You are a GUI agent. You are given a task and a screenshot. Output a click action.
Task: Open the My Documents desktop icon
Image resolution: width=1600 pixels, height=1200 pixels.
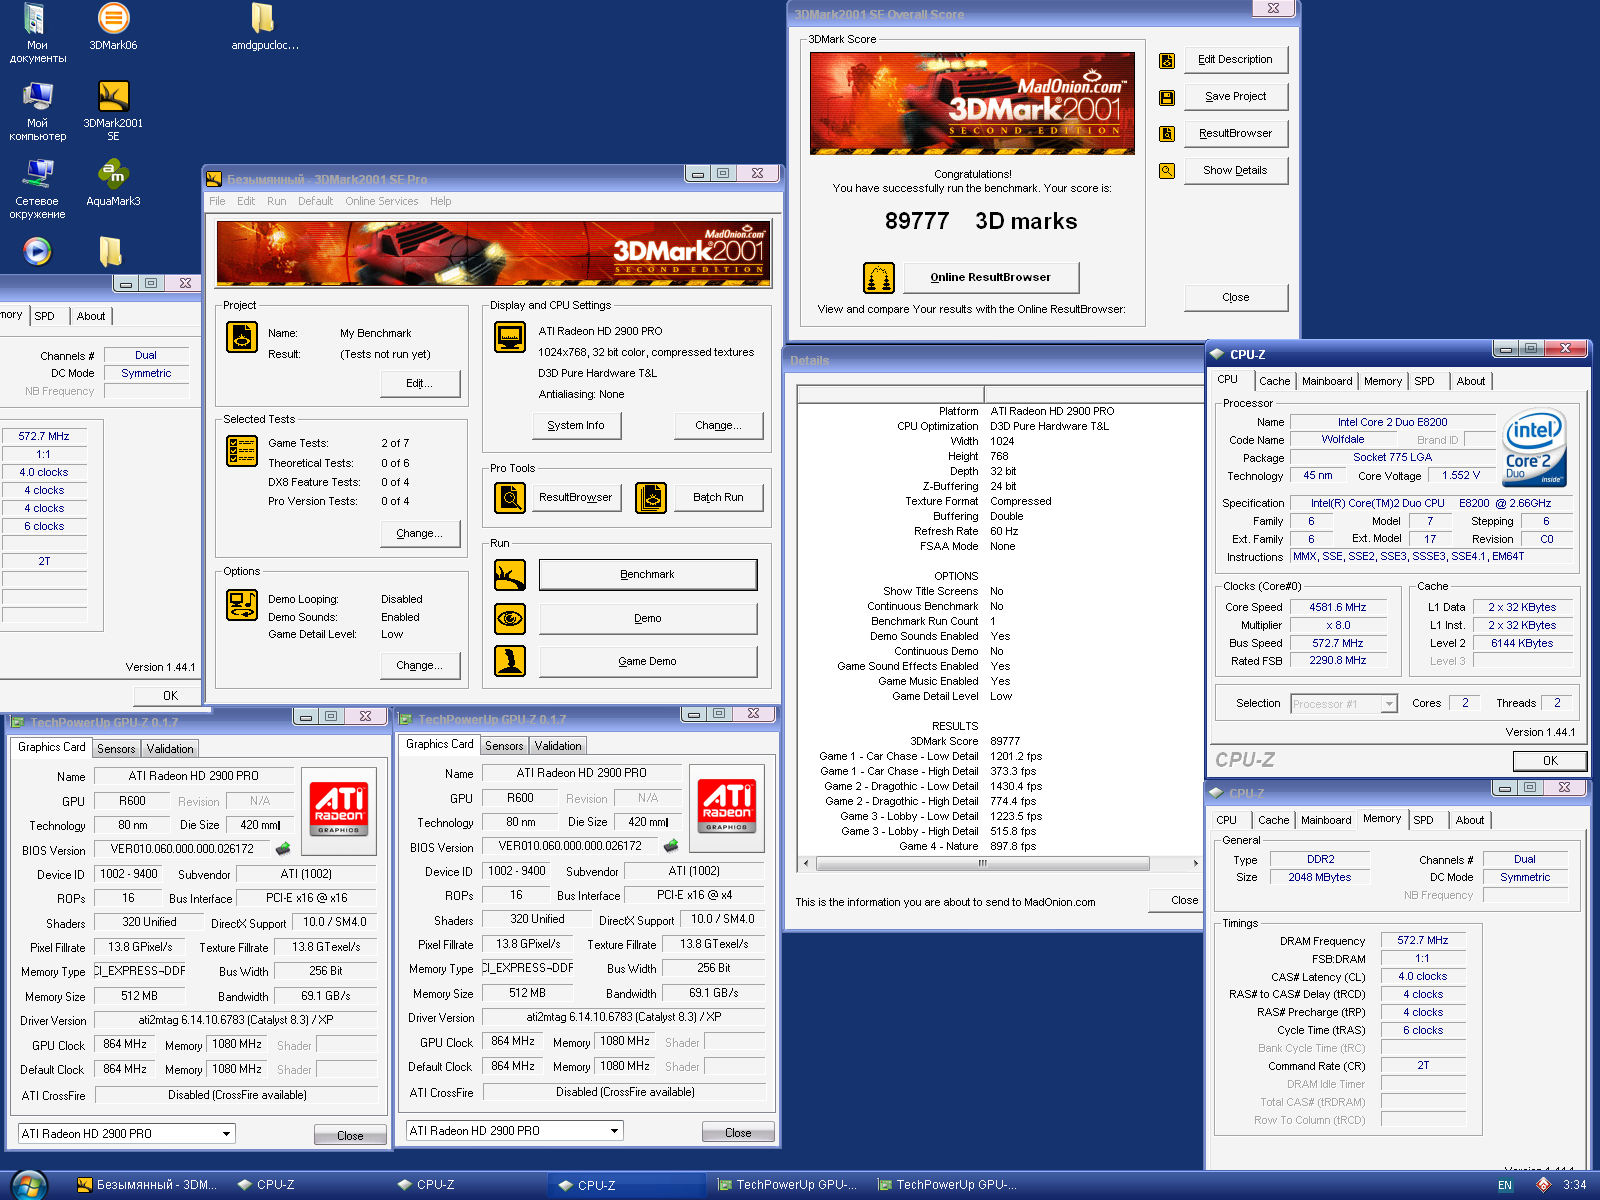click(37, 33)
